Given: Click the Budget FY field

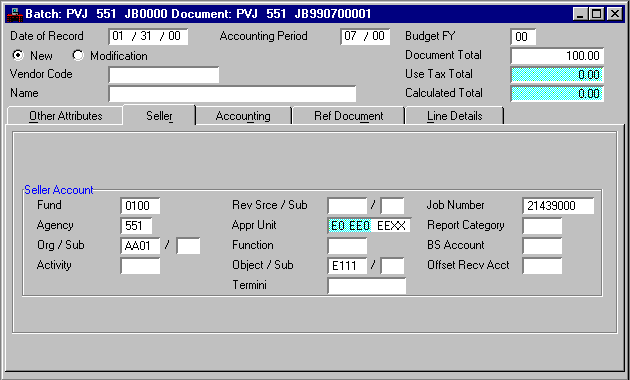Looking at the screenshot, I should (x=523, y=37).
